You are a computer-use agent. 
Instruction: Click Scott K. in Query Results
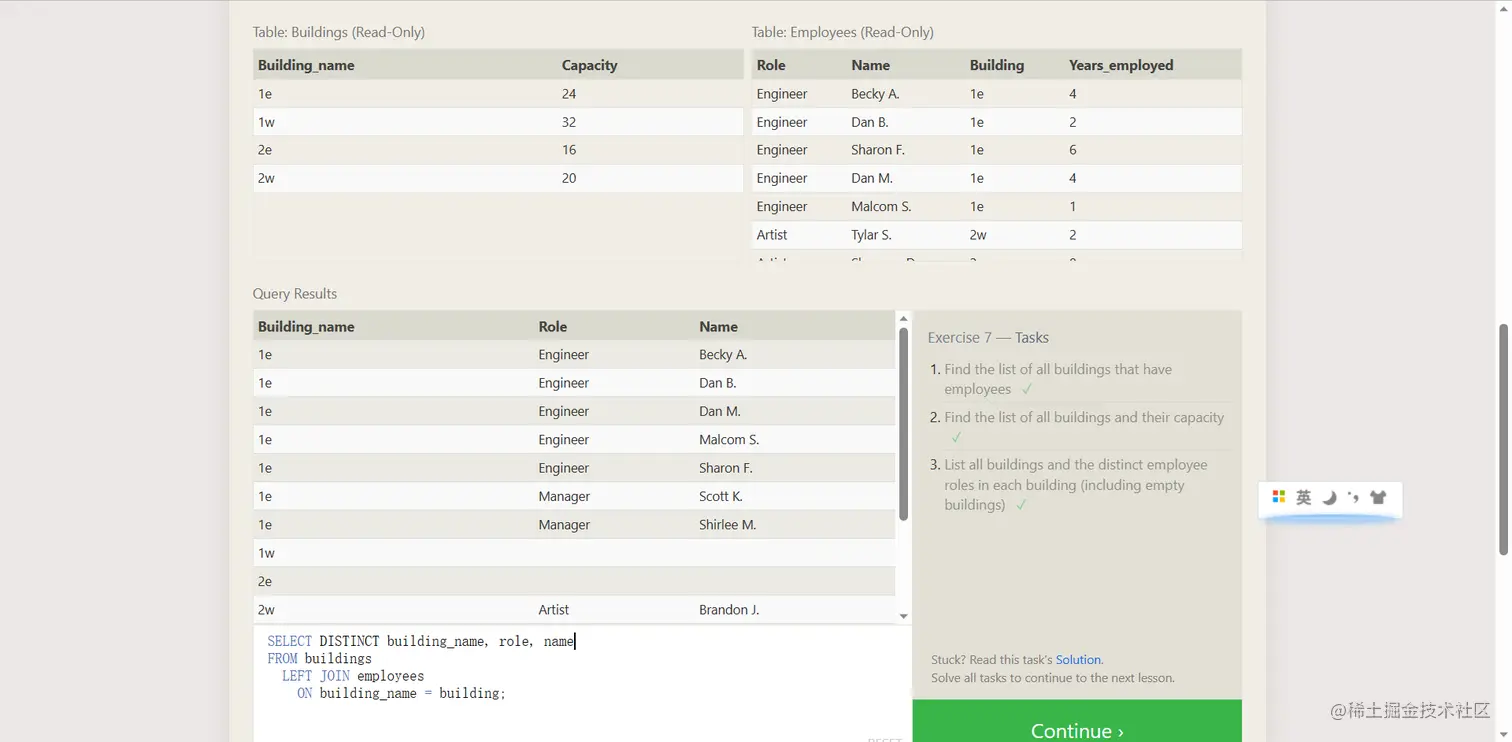[x=721, y=497]
